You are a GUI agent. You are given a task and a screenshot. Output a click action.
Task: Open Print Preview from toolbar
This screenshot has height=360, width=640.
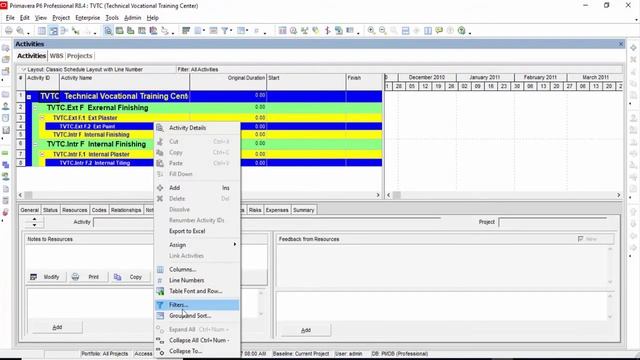coord(20,31)
